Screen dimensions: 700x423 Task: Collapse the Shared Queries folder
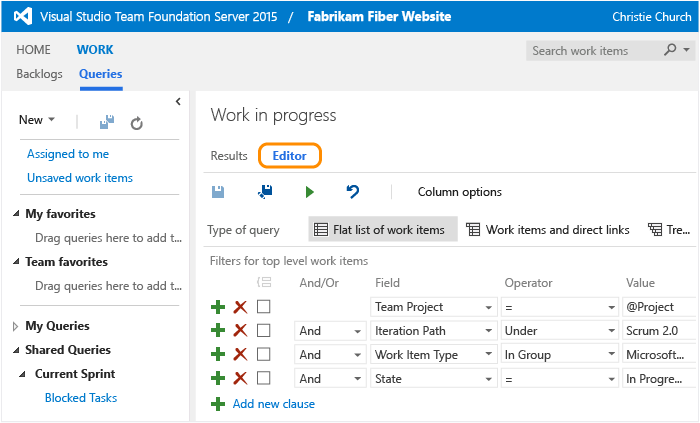click(16, 350)
